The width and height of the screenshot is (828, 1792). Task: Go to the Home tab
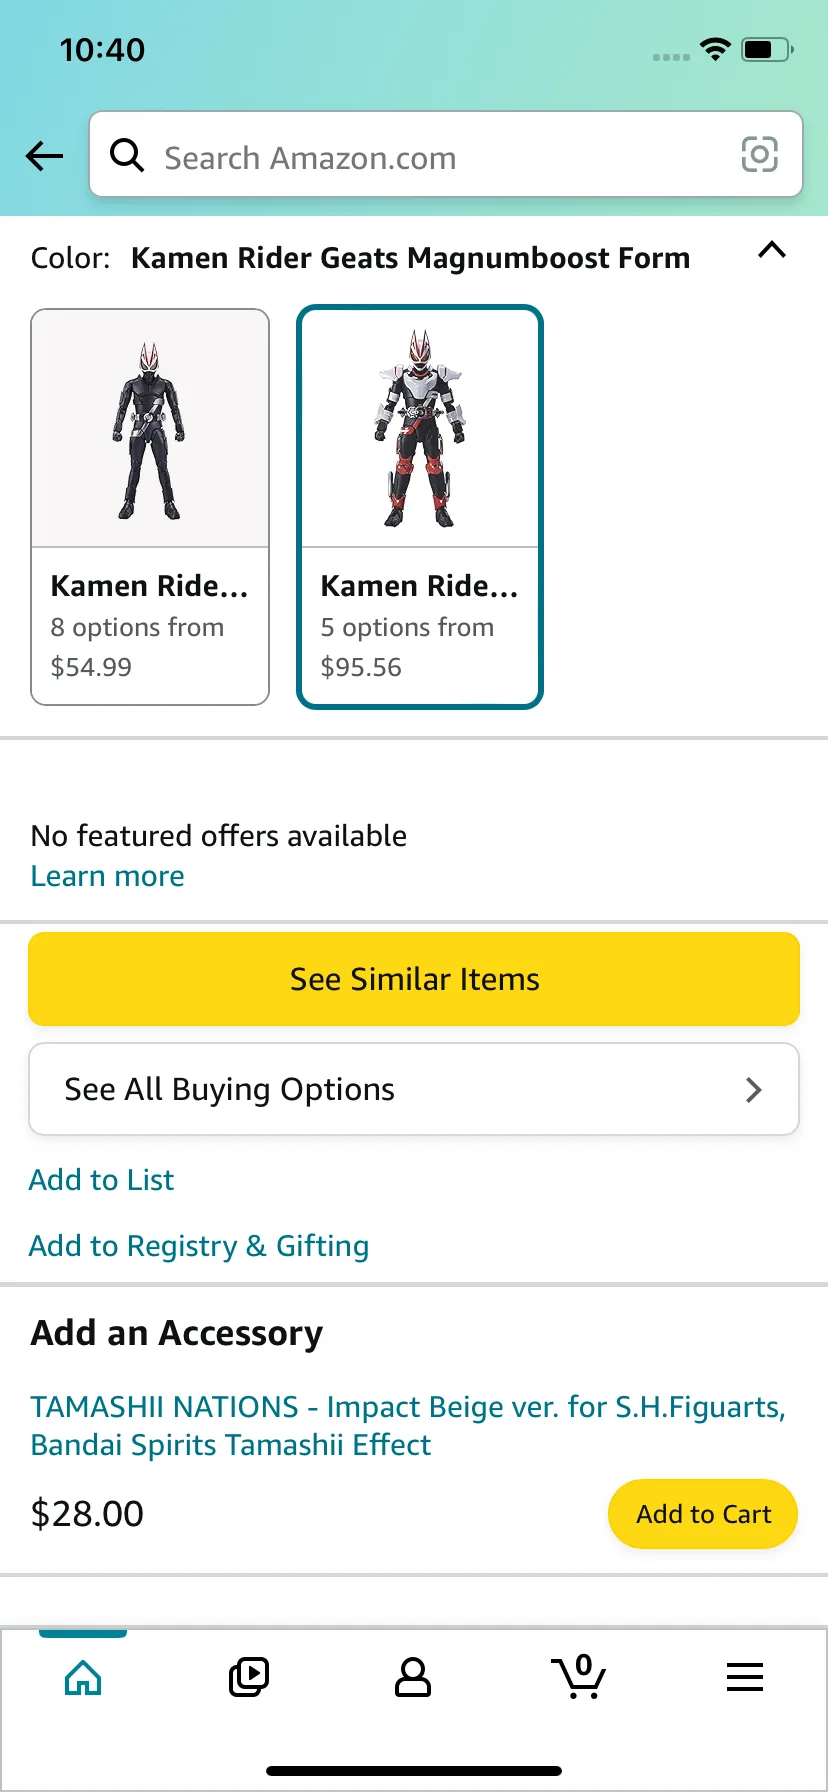(83, 1677)
